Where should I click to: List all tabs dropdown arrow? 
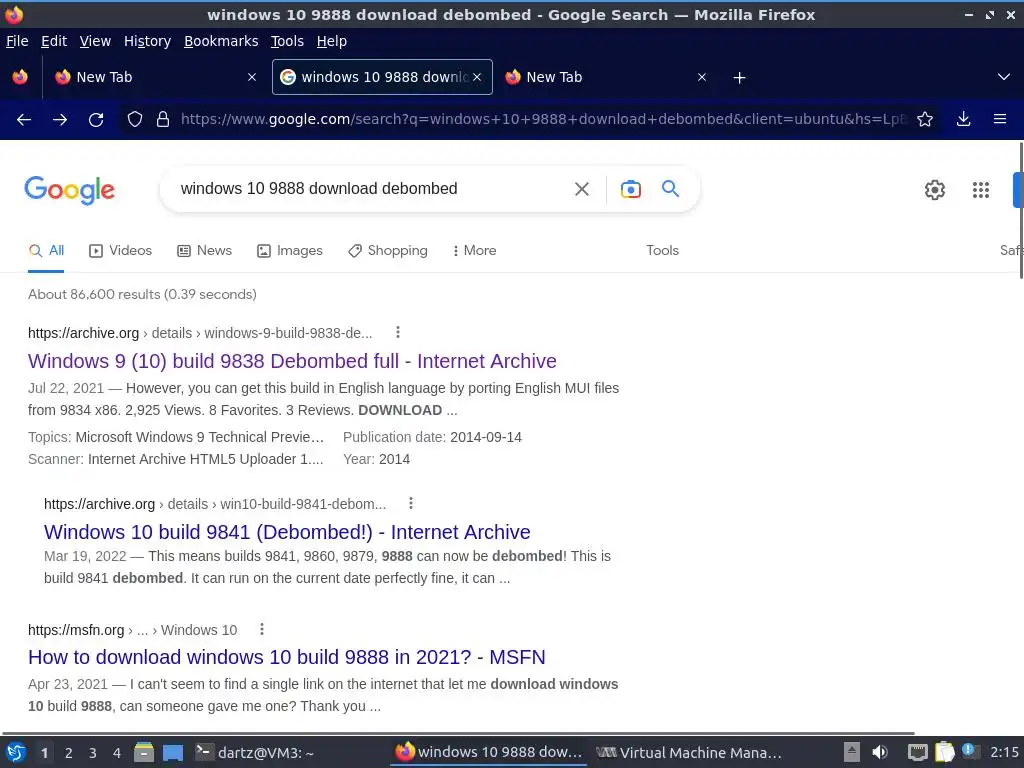[x=1004, y=77]
